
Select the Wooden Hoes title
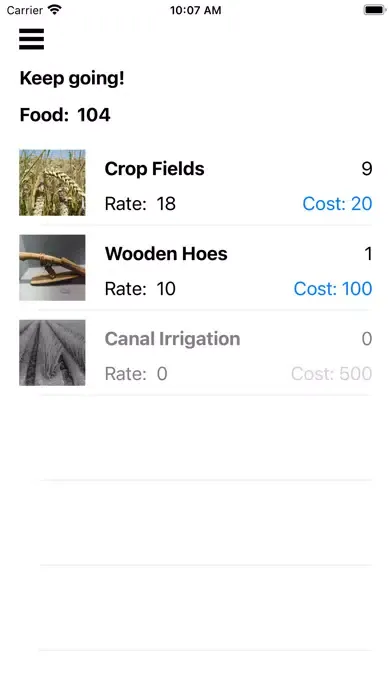pyautogui.click(x=166, y=254)
